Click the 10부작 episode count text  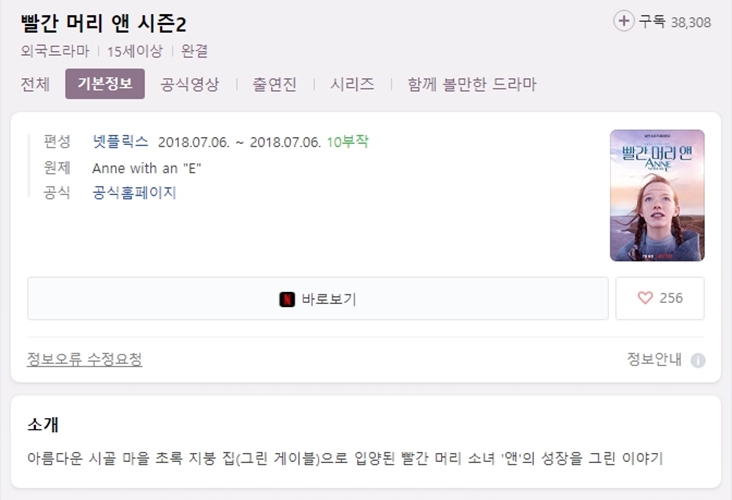point(348,141)
